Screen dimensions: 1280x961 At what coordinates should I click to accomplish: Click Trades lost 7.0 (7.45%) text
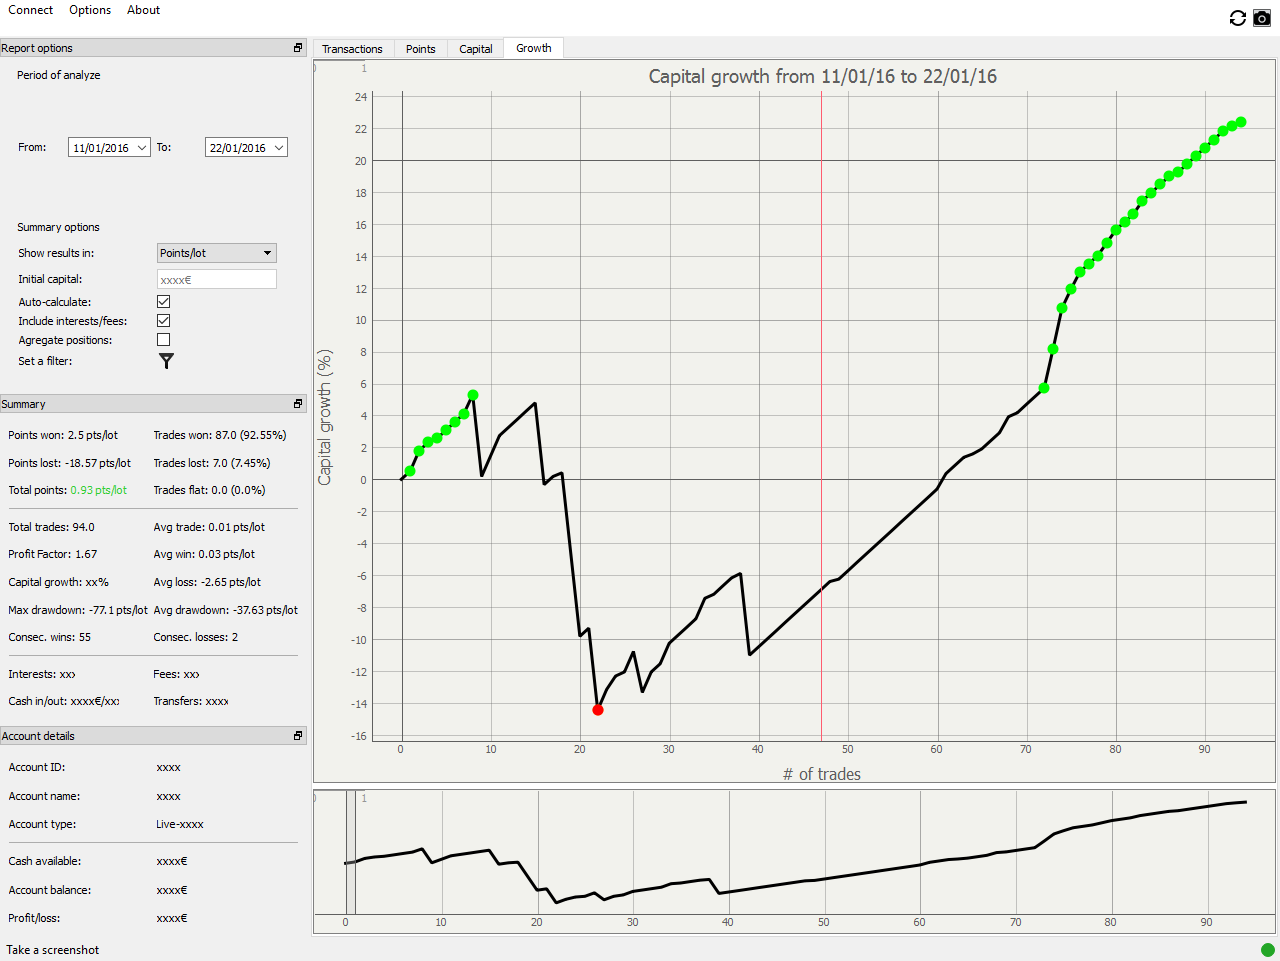pos(212,463)
